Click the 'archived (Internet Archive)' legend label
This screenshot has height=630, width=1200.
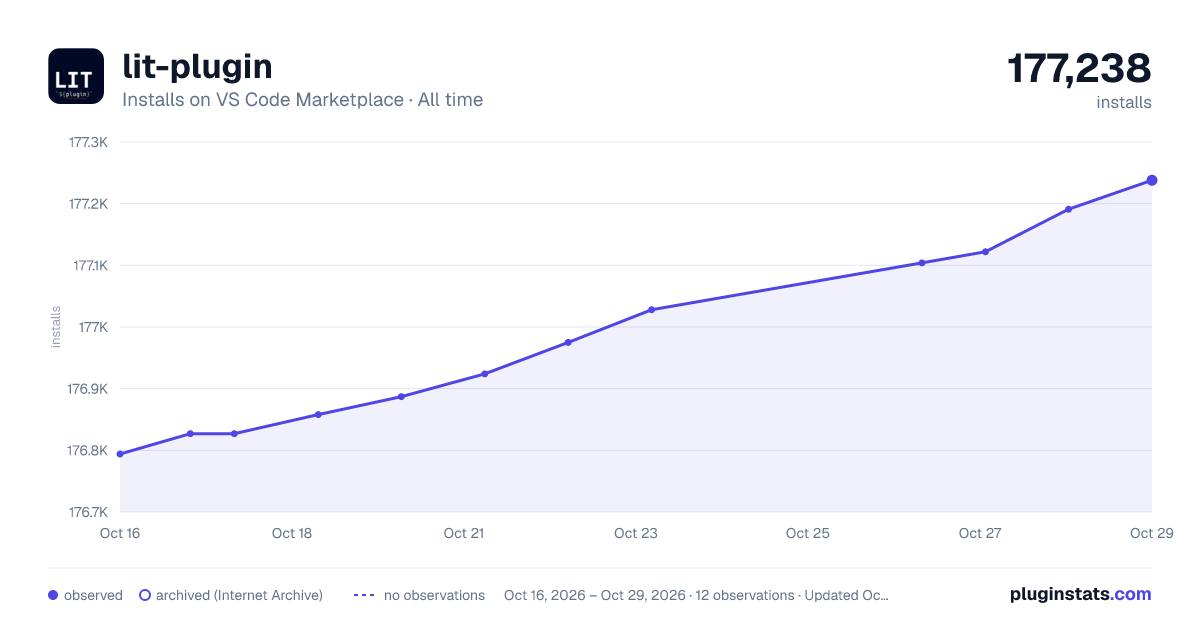239,595
